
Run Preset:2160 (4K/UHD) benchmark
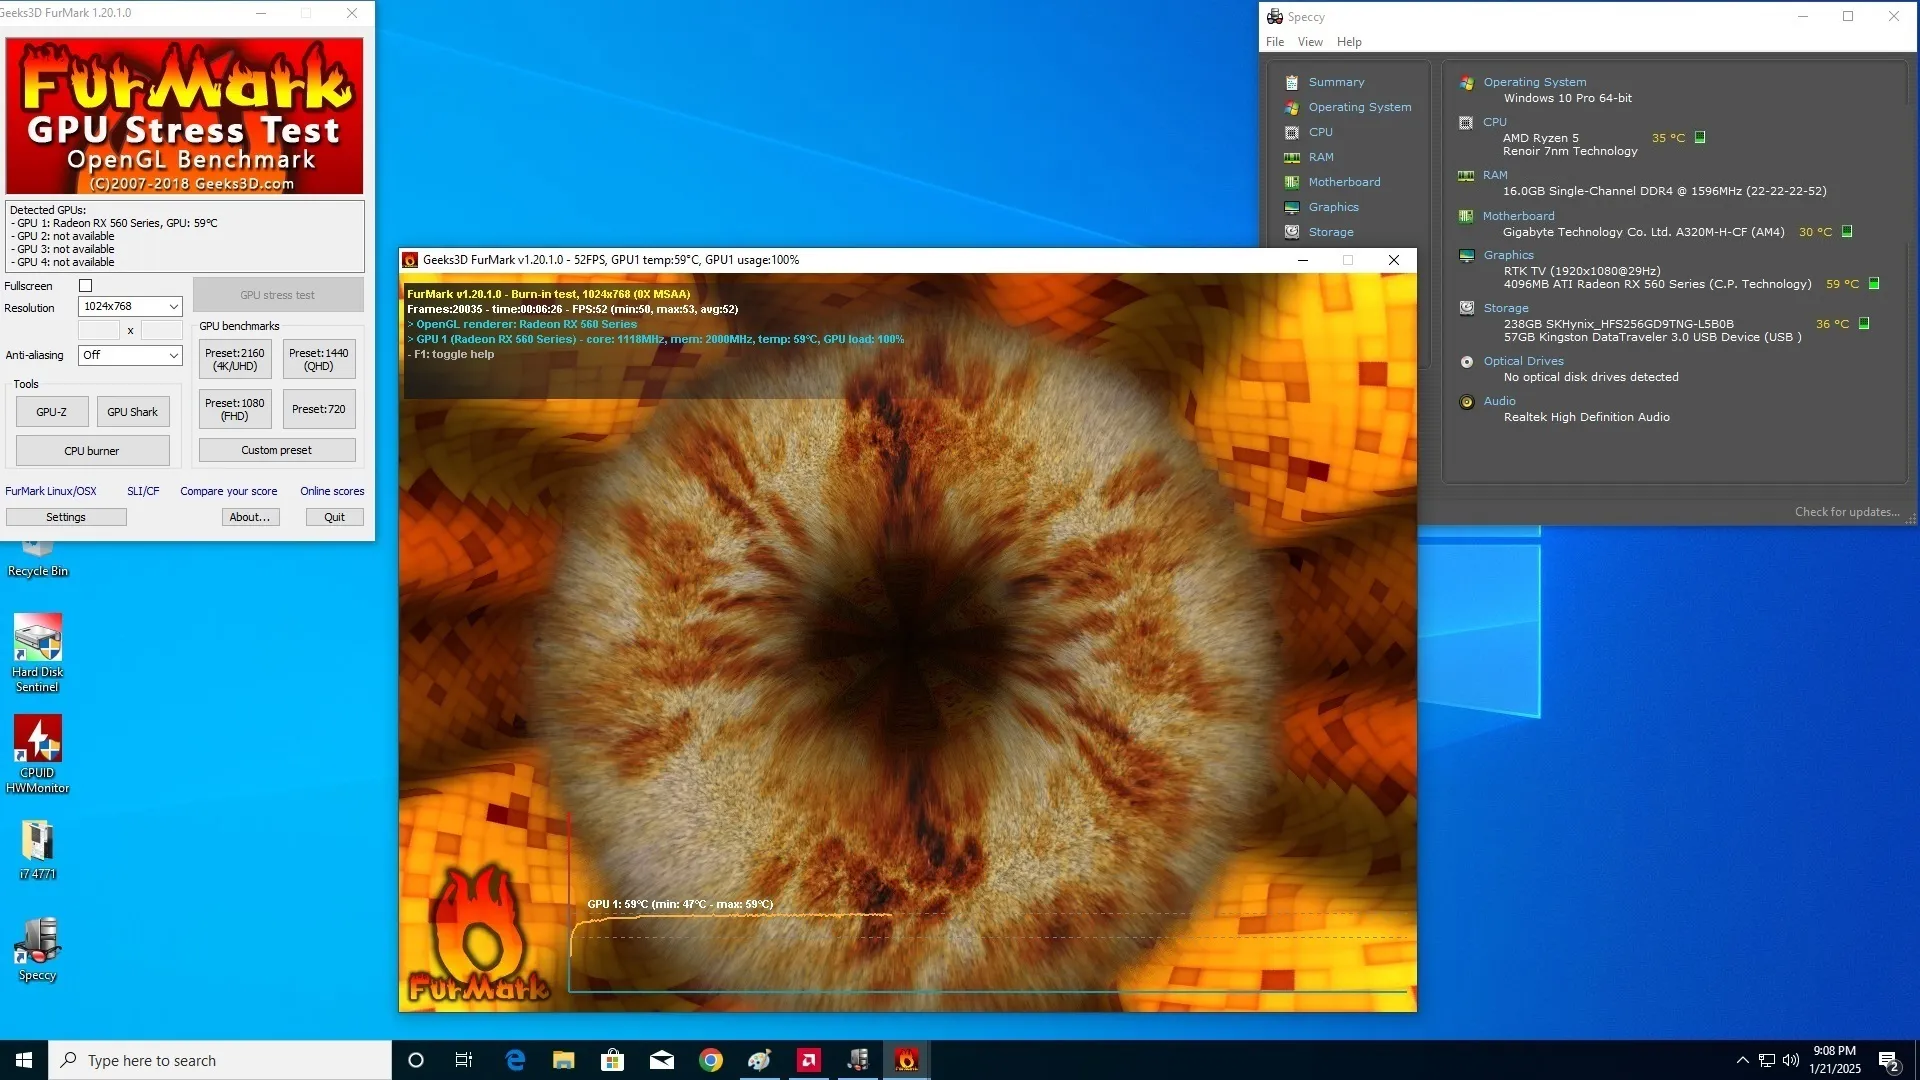pos(235,360)
